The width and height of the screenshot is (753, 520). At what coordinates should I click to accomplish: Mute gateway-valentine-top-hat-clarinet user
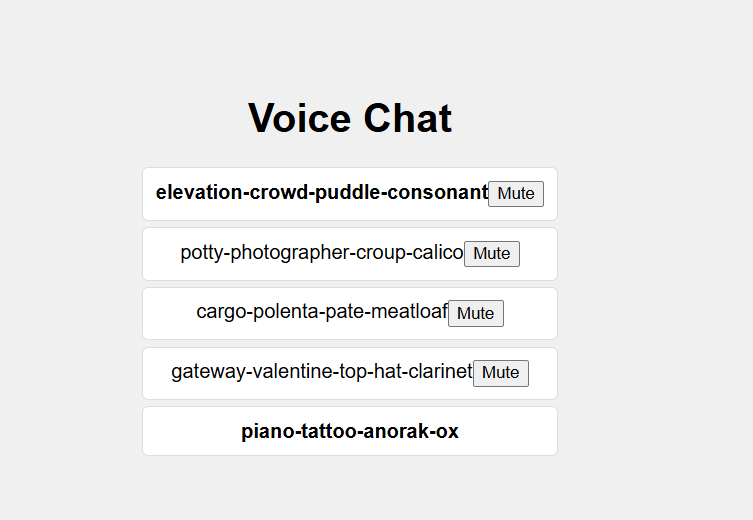[501, 373]
